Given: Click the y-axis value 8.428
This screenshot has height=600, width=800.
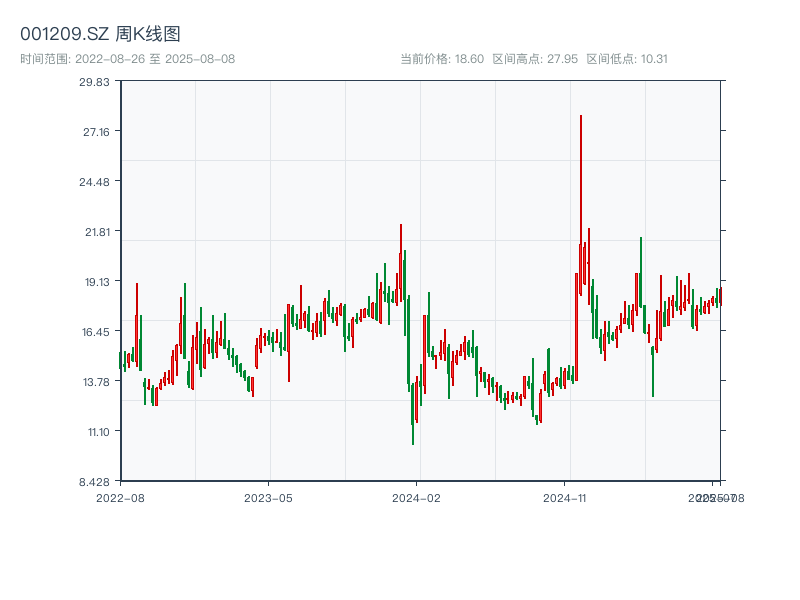Looking at the screenshot, I should [x=94, y=482].
